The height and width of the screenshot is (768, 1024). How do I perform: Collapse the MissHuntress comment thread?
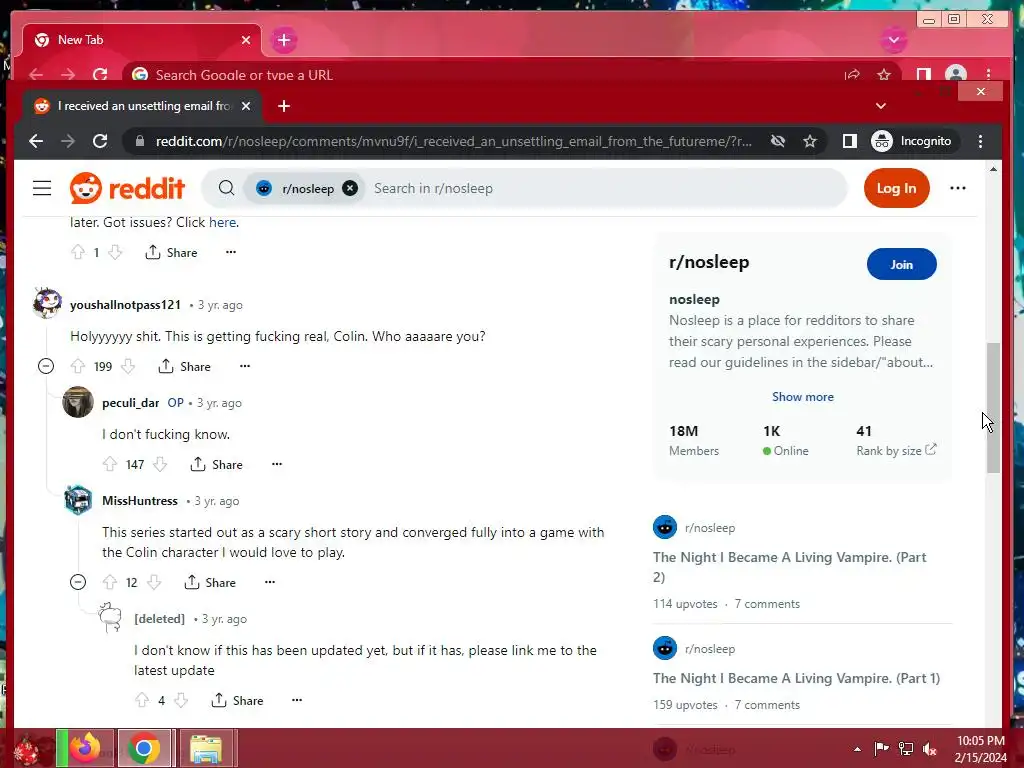[x=78, y=581]
